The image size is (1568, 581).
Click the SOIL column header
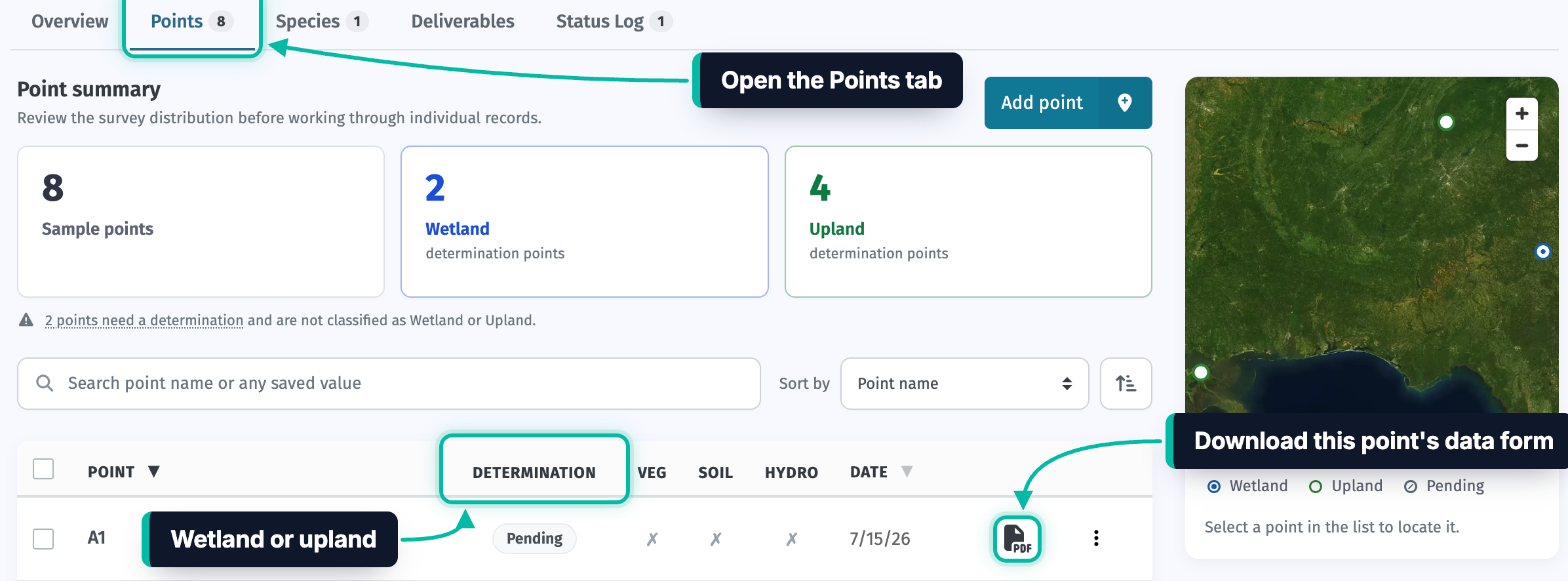[716, 472]
